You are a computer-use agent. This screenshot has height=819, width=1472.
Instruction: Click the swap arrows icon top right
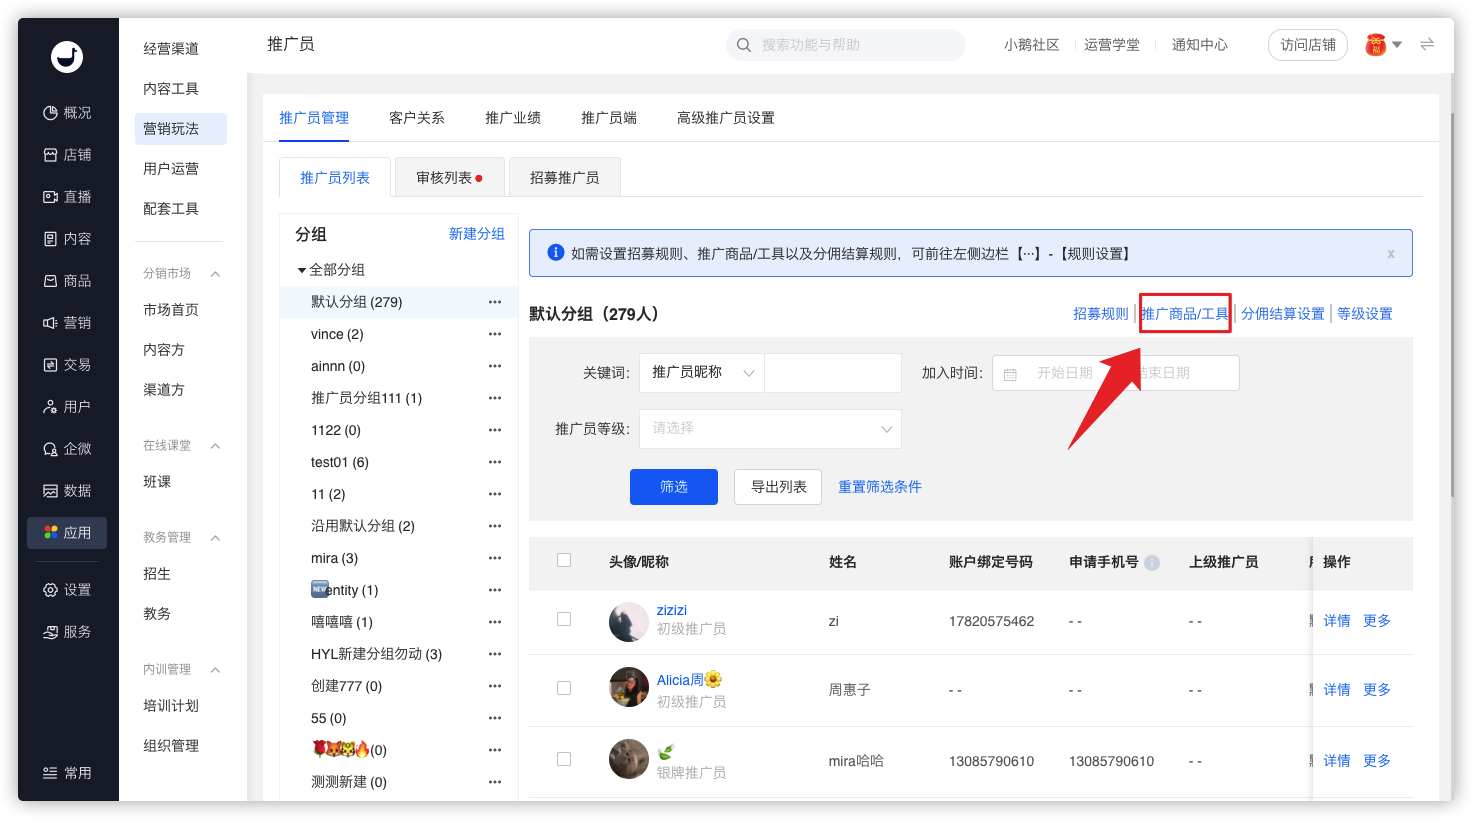pyautogui.click(x=1427, y=44)
